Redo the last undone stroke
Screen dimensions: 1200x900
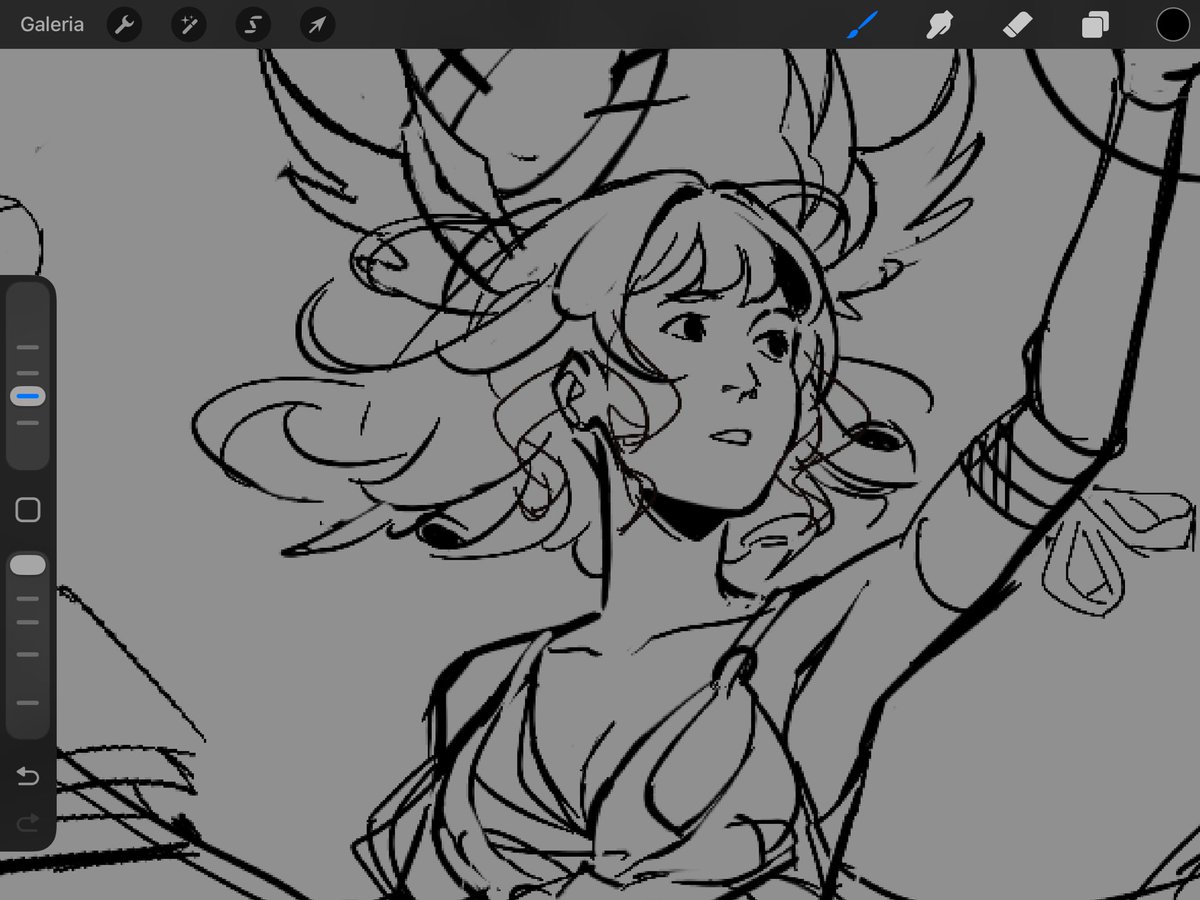[28, 822]
